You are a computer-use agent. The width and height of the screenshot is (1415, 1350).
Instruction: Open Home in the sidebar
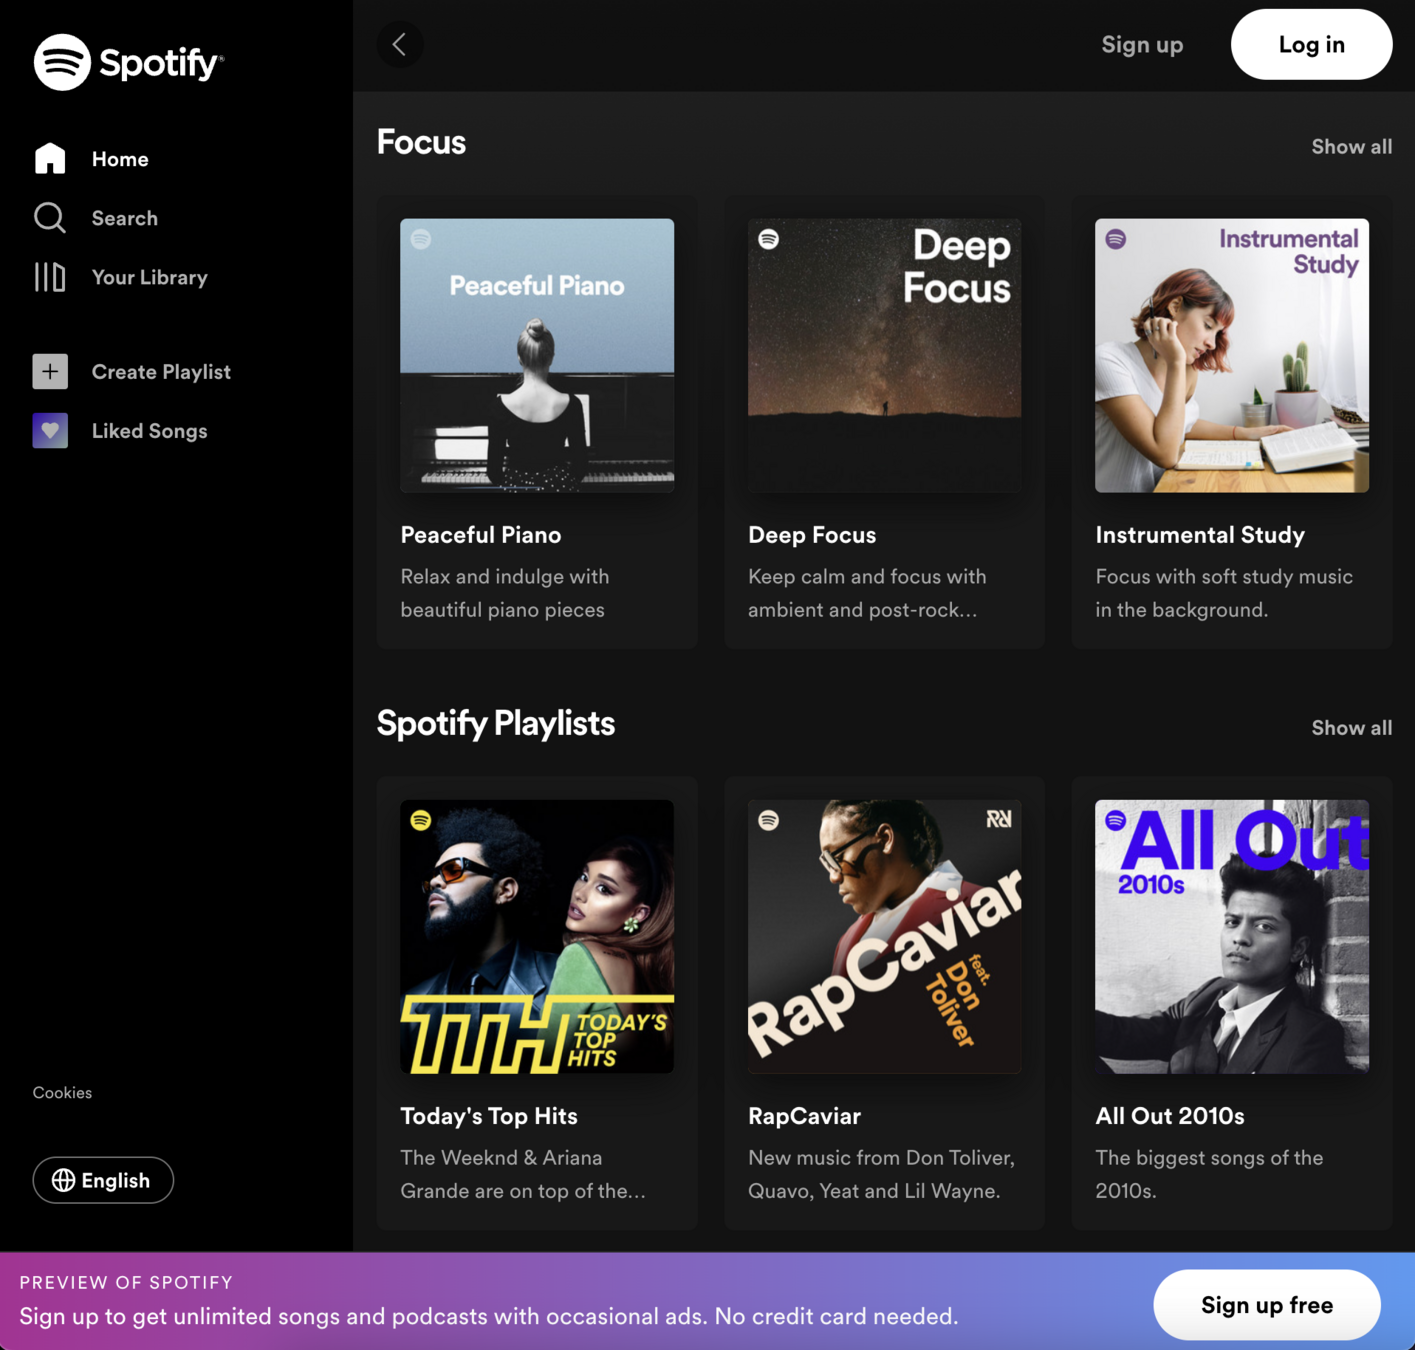click(120, 159)
